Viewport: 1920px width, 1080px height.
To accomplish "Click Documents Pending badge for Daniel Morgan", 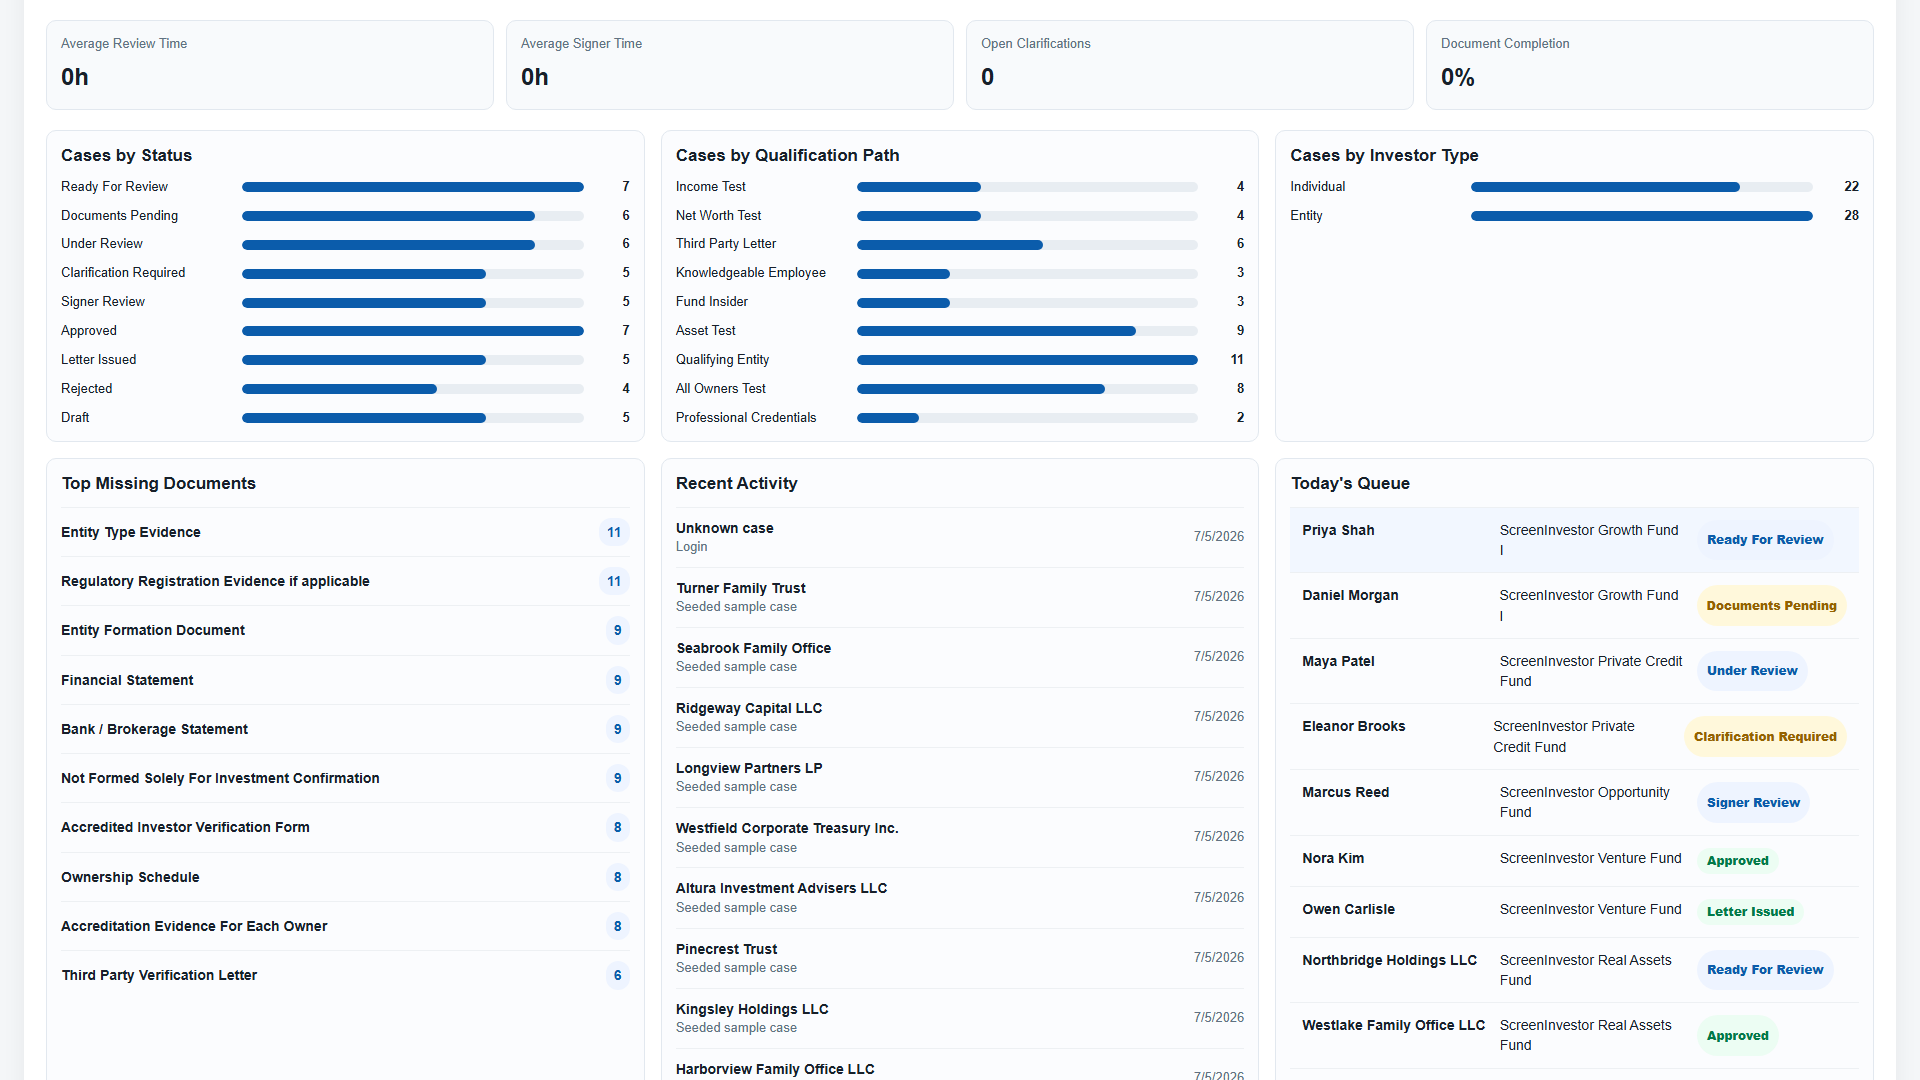I will click(1771, 606).
